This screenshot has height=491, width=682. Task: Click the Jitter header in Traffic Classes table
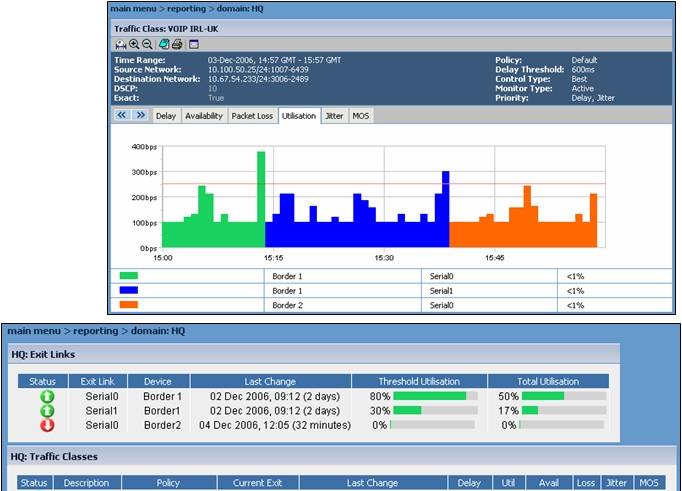616,483
